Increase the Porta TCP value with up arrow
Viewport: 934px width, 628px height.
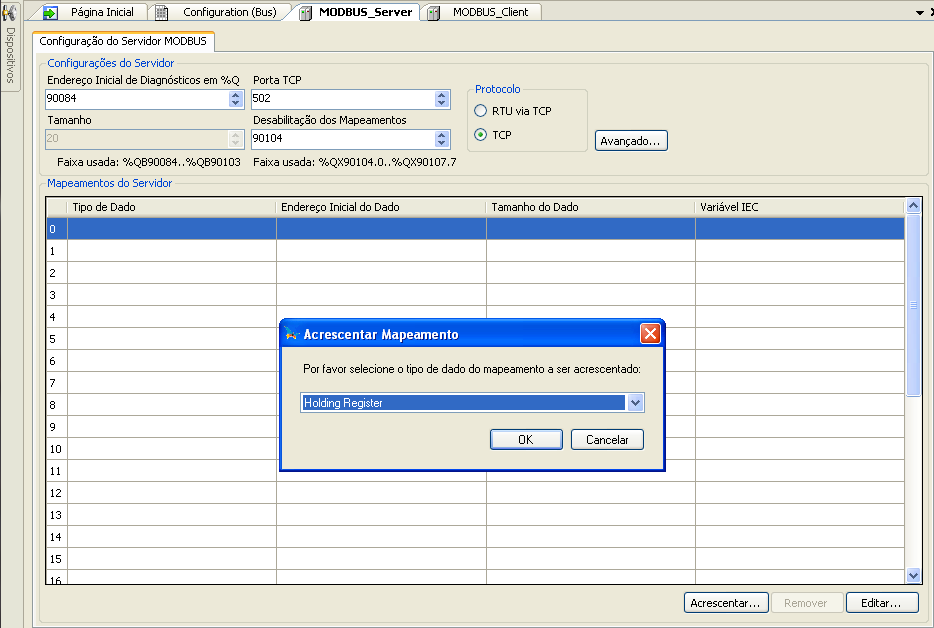point(442,95)
